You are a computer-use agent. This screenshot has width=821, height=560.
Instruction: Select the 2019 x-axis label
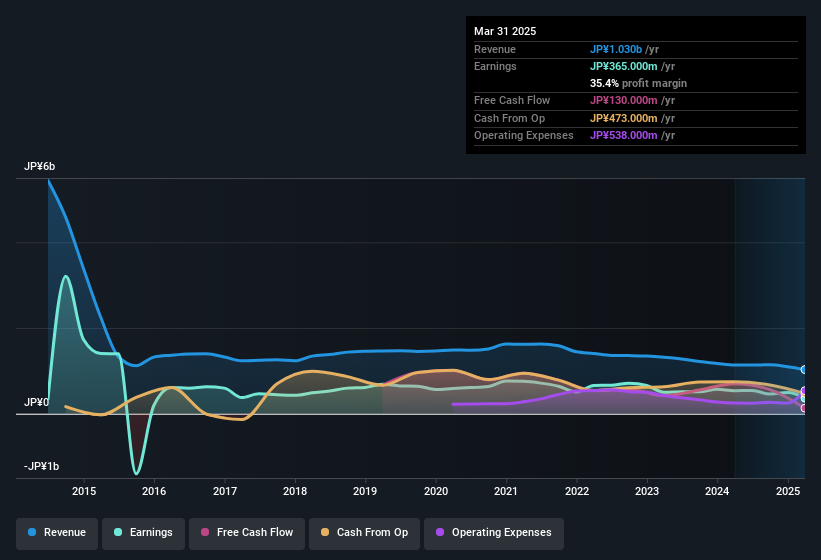click(x=365, y=491)
